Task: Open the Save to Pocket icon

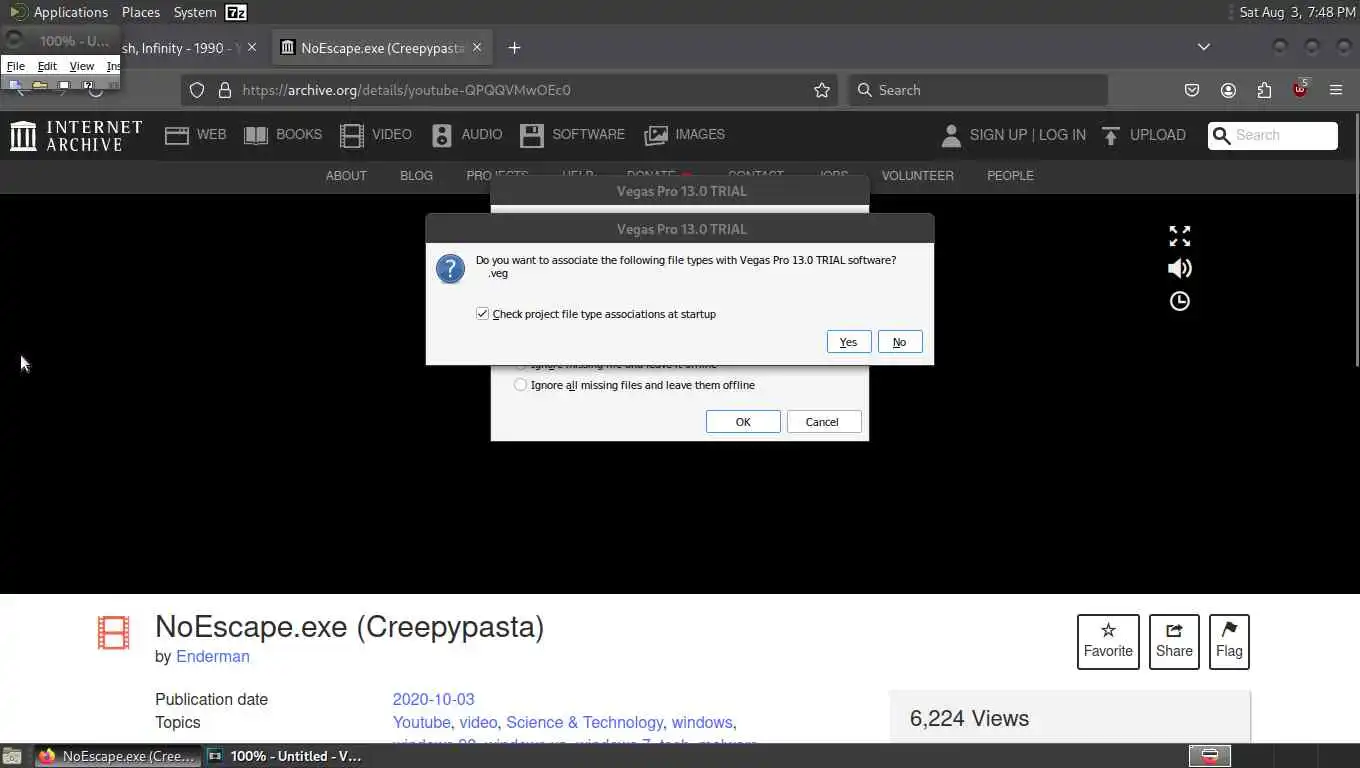Action: click(1192, 90)
